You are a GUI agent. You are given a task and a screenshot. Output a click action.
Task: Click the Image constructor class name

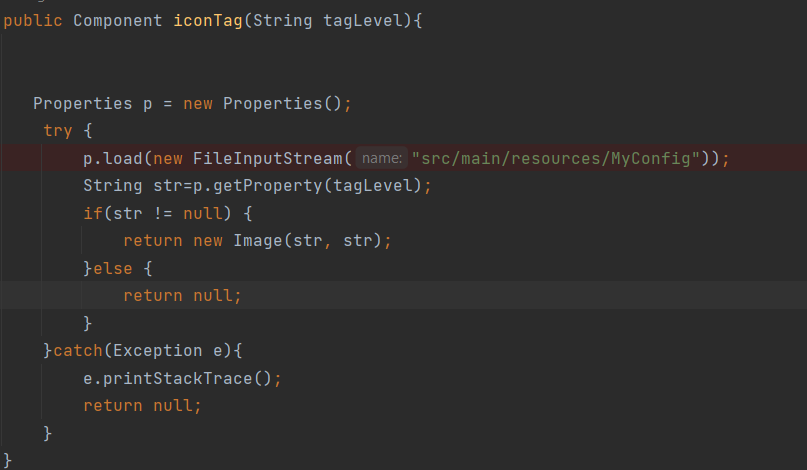pyautogui.click(x=258, y=241)
